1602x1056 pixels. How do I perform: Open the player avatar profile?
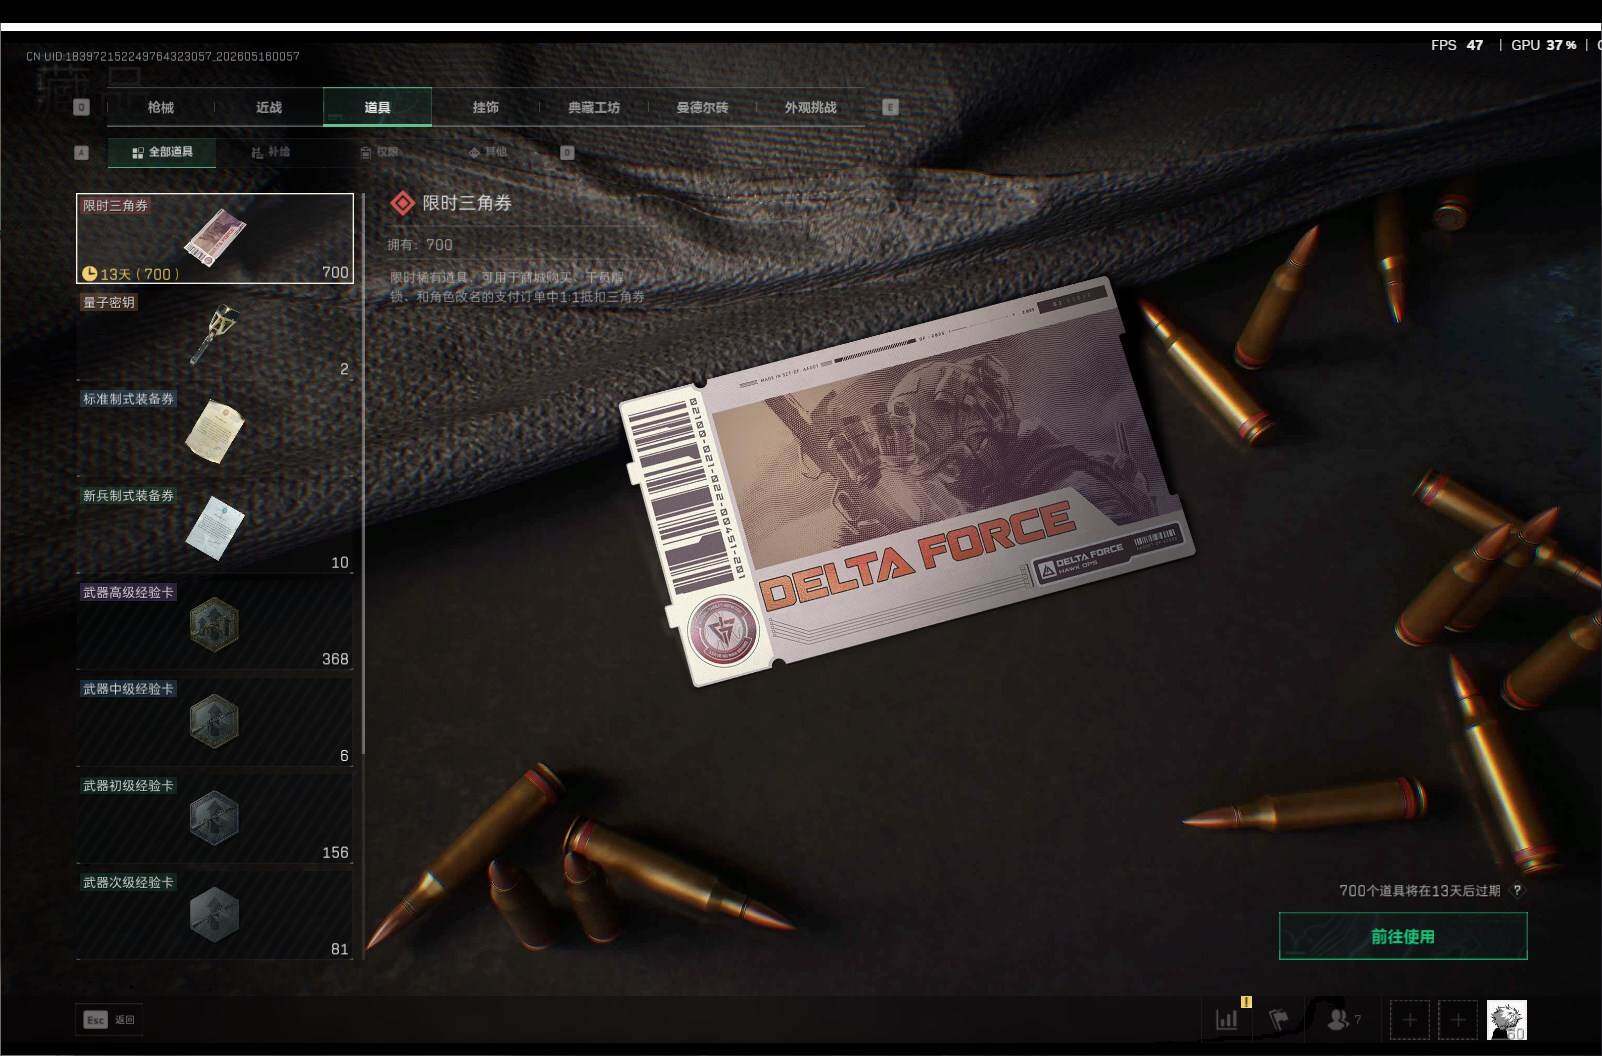(x=1507, y=1020)
